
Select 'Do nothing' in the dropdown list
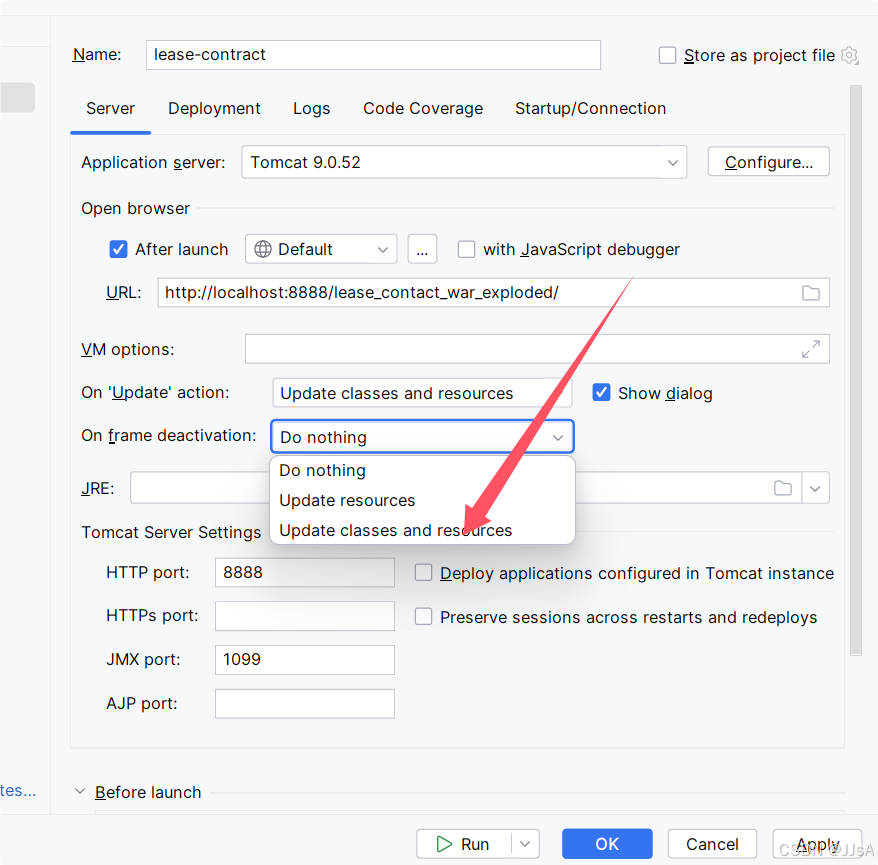tap(422, 470)
